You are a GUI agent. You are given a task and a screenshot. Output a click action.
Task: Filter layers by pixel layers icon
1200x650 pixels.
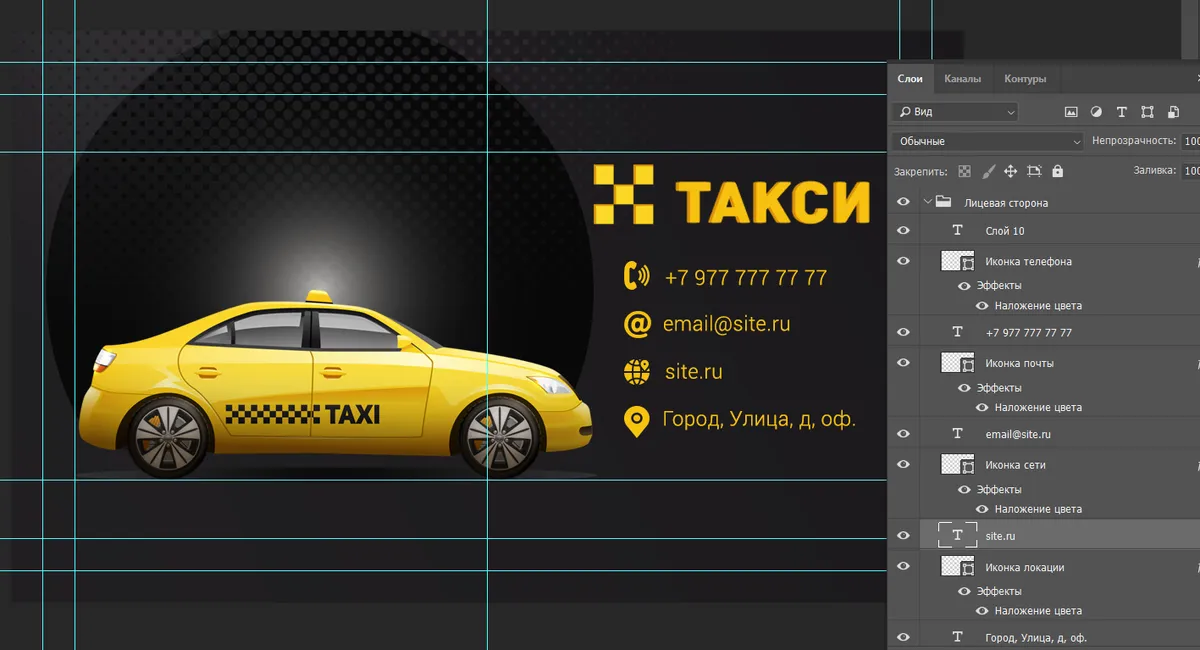1071,112
